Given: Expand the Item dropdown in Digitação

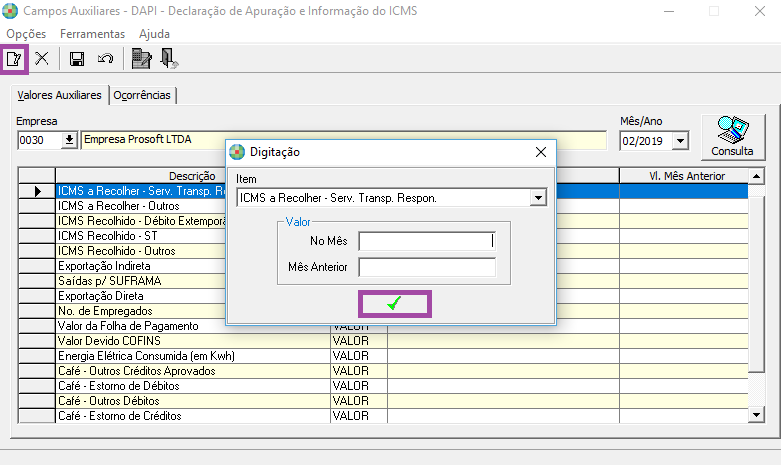Looking at the screenshot, I should (539, 198).
